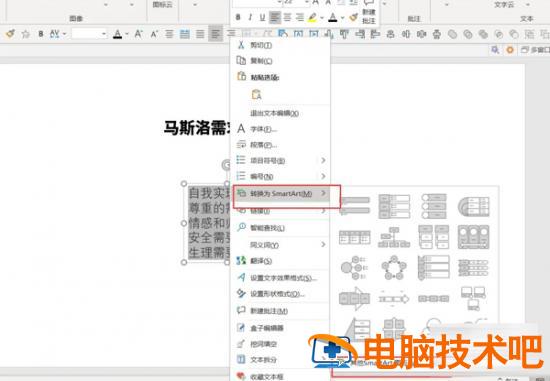This screenshot has height=381, width=550.
Task: Click the 图标云 ribbon button
Action: [x=162, y=5]
